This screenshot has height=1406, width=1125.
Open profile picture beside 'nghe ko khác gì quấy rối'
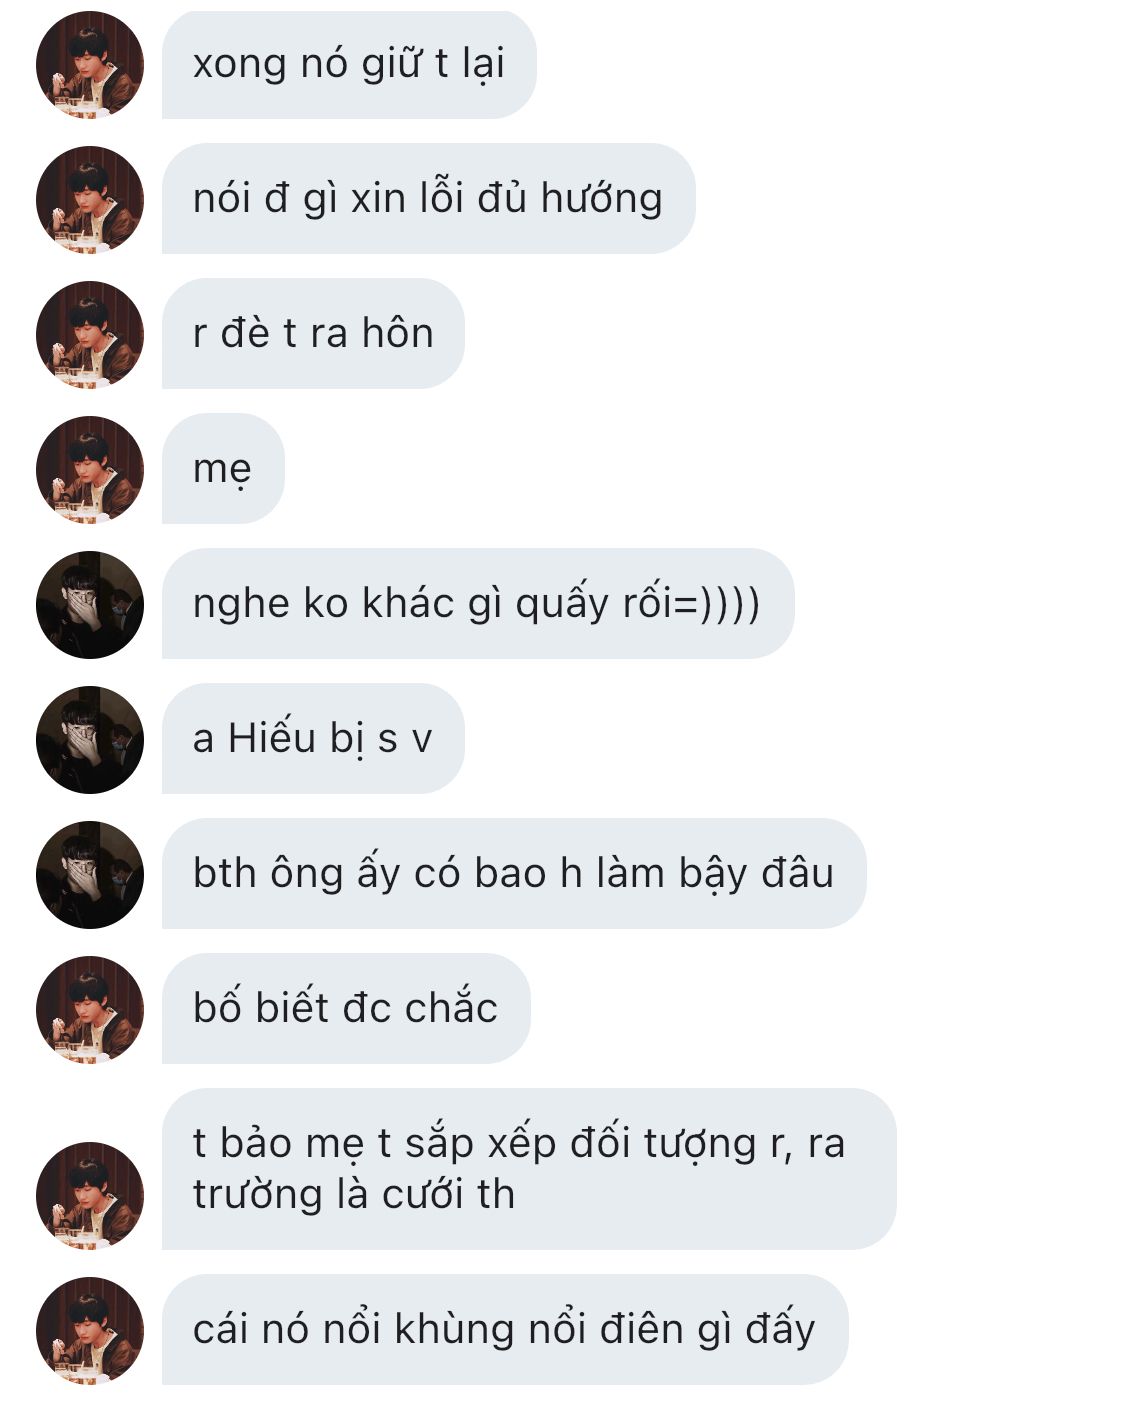click(90, 605)
